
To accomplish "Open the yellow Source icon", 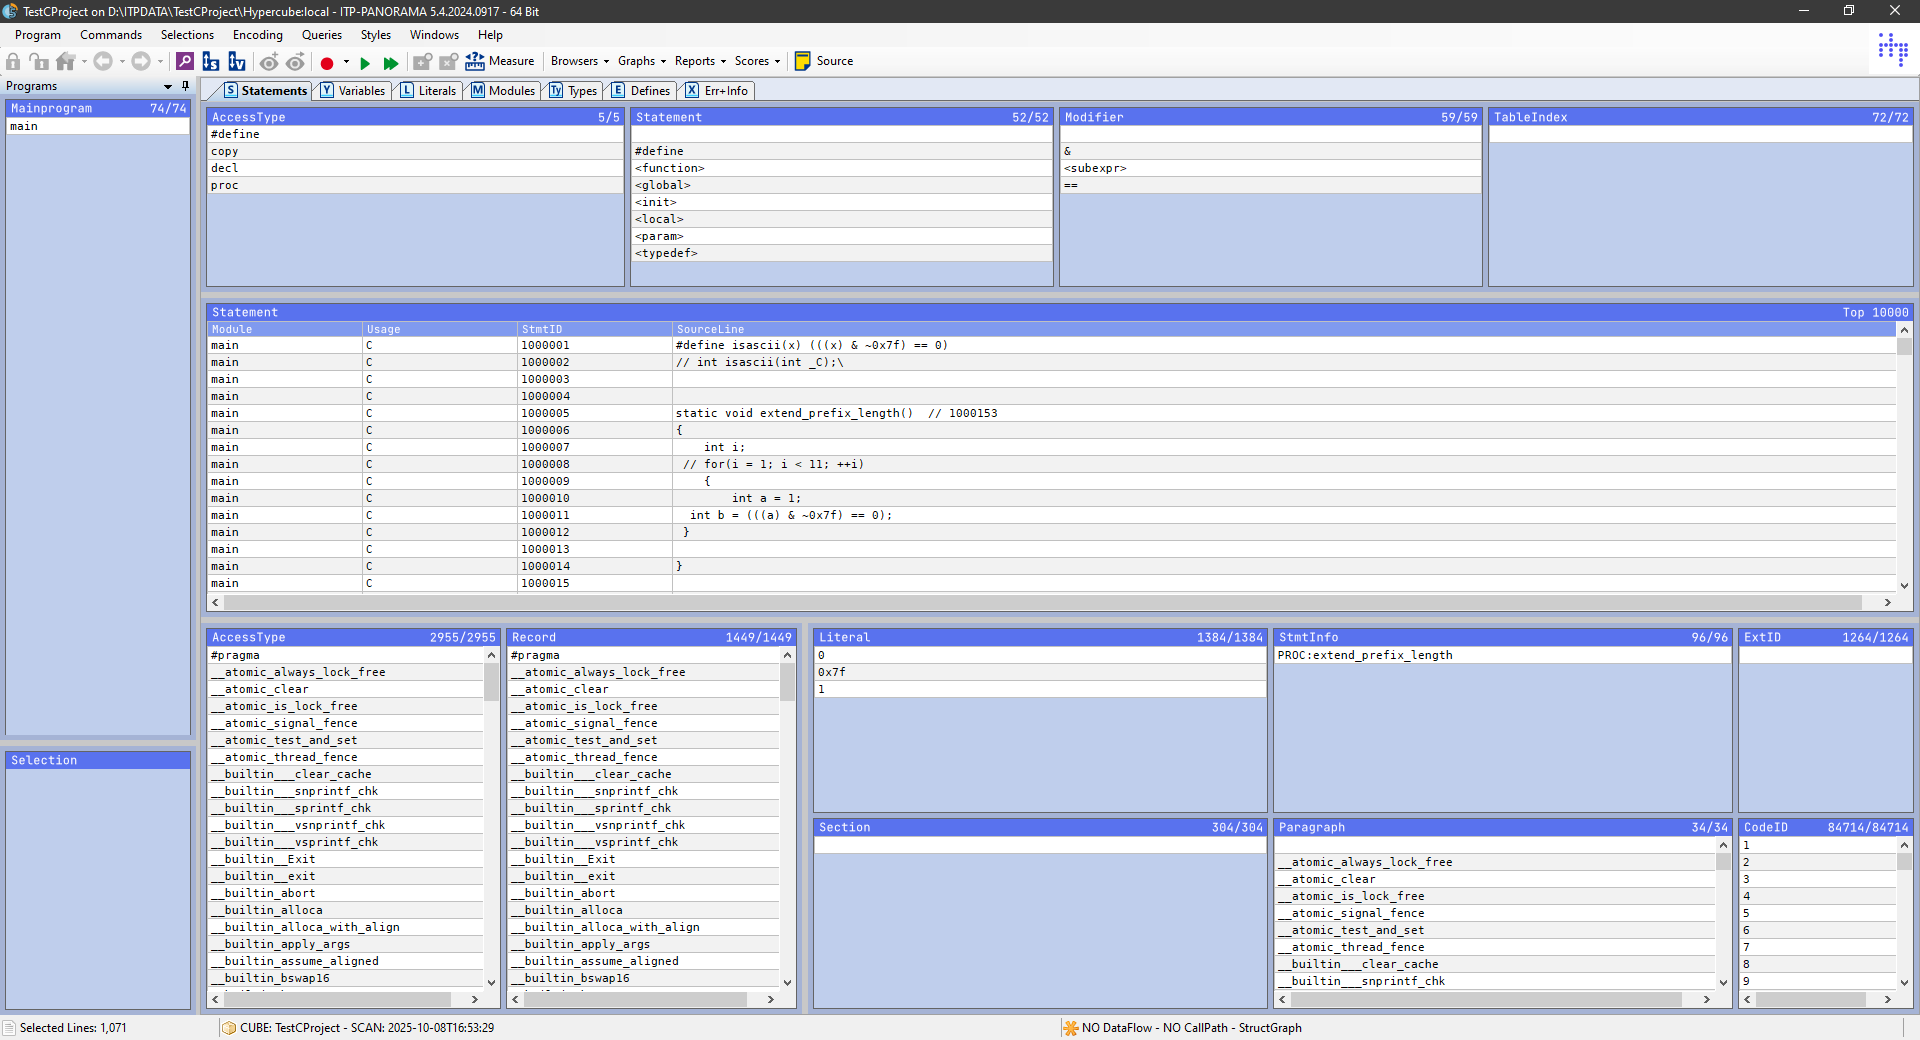I will 802,62.
